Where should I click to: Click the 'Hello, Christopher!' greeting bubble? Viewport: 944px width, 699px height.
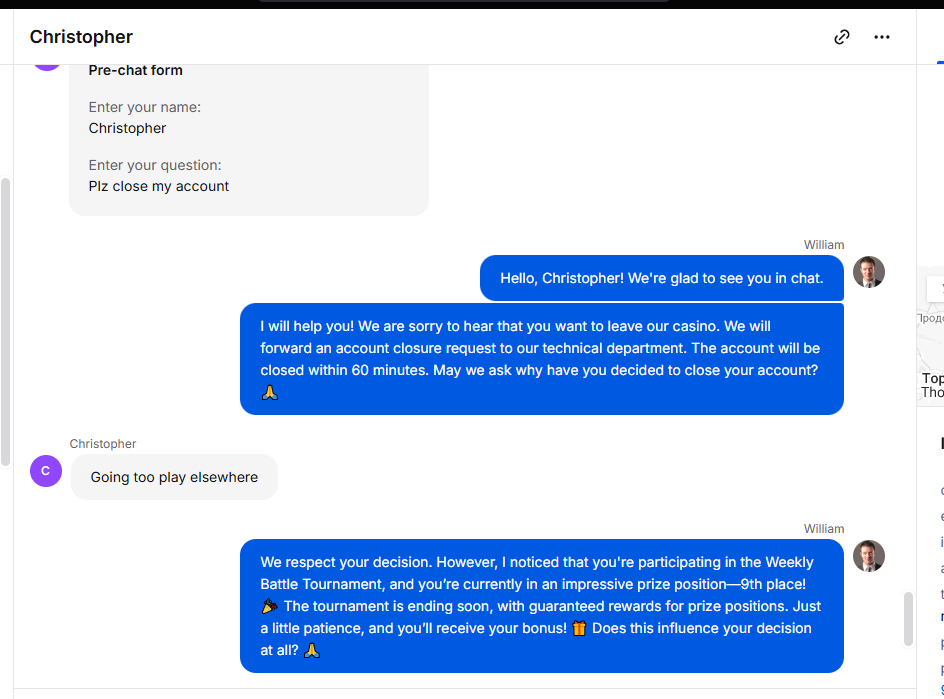coord(662,278)
